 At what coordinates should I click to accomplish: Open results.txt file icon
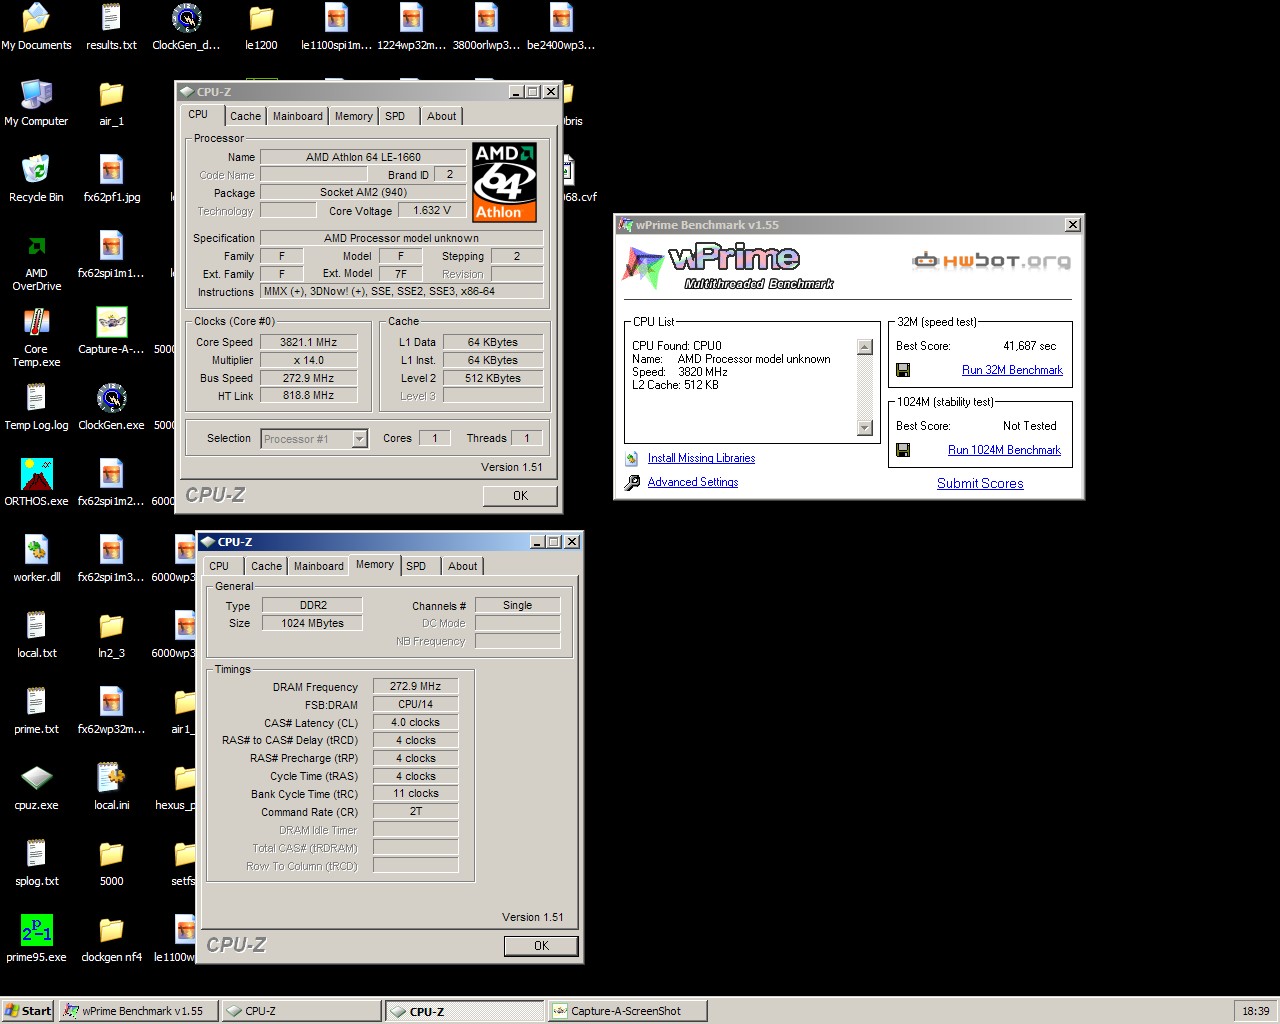[x=111, y=27]
